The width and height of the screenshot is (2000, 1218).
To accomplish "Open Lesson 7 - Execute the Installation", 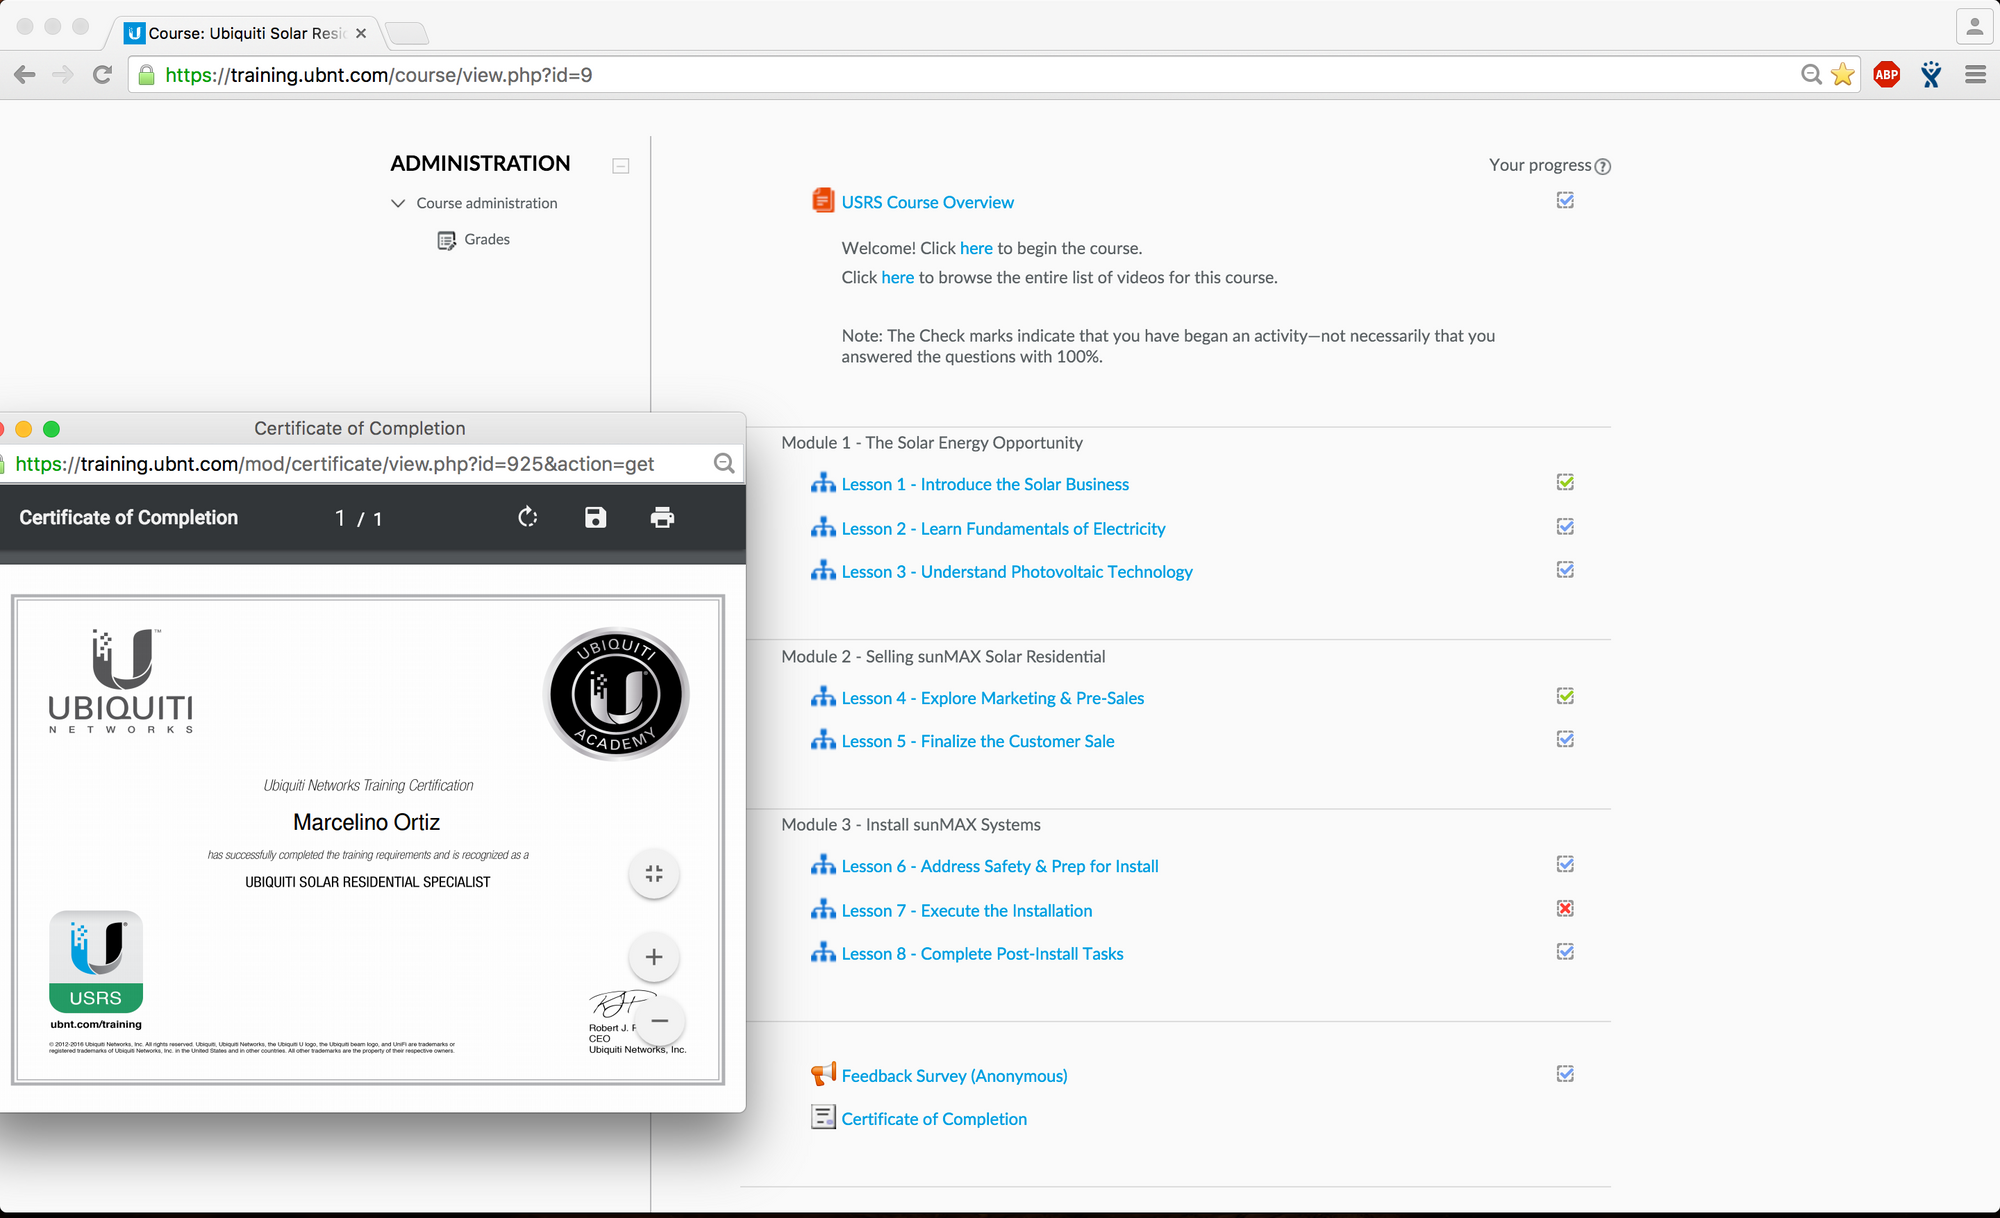I will 967,911.
